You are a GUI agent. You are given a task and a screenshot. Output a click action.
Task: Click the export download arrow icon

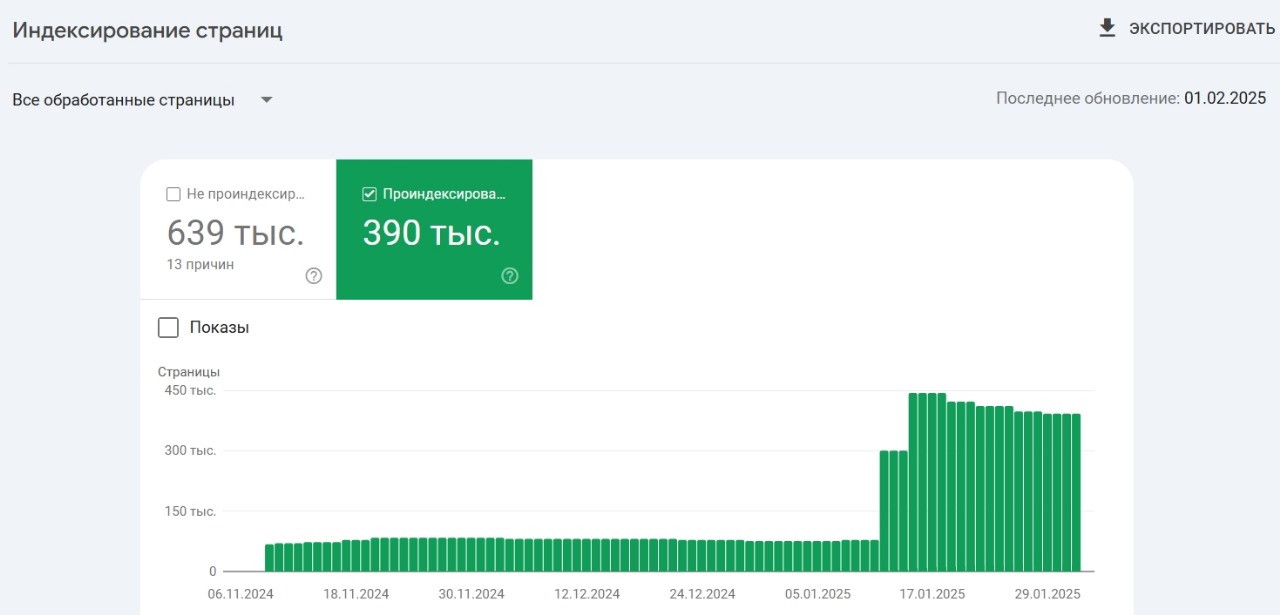pyautogui.click(x=1107, y=28)
